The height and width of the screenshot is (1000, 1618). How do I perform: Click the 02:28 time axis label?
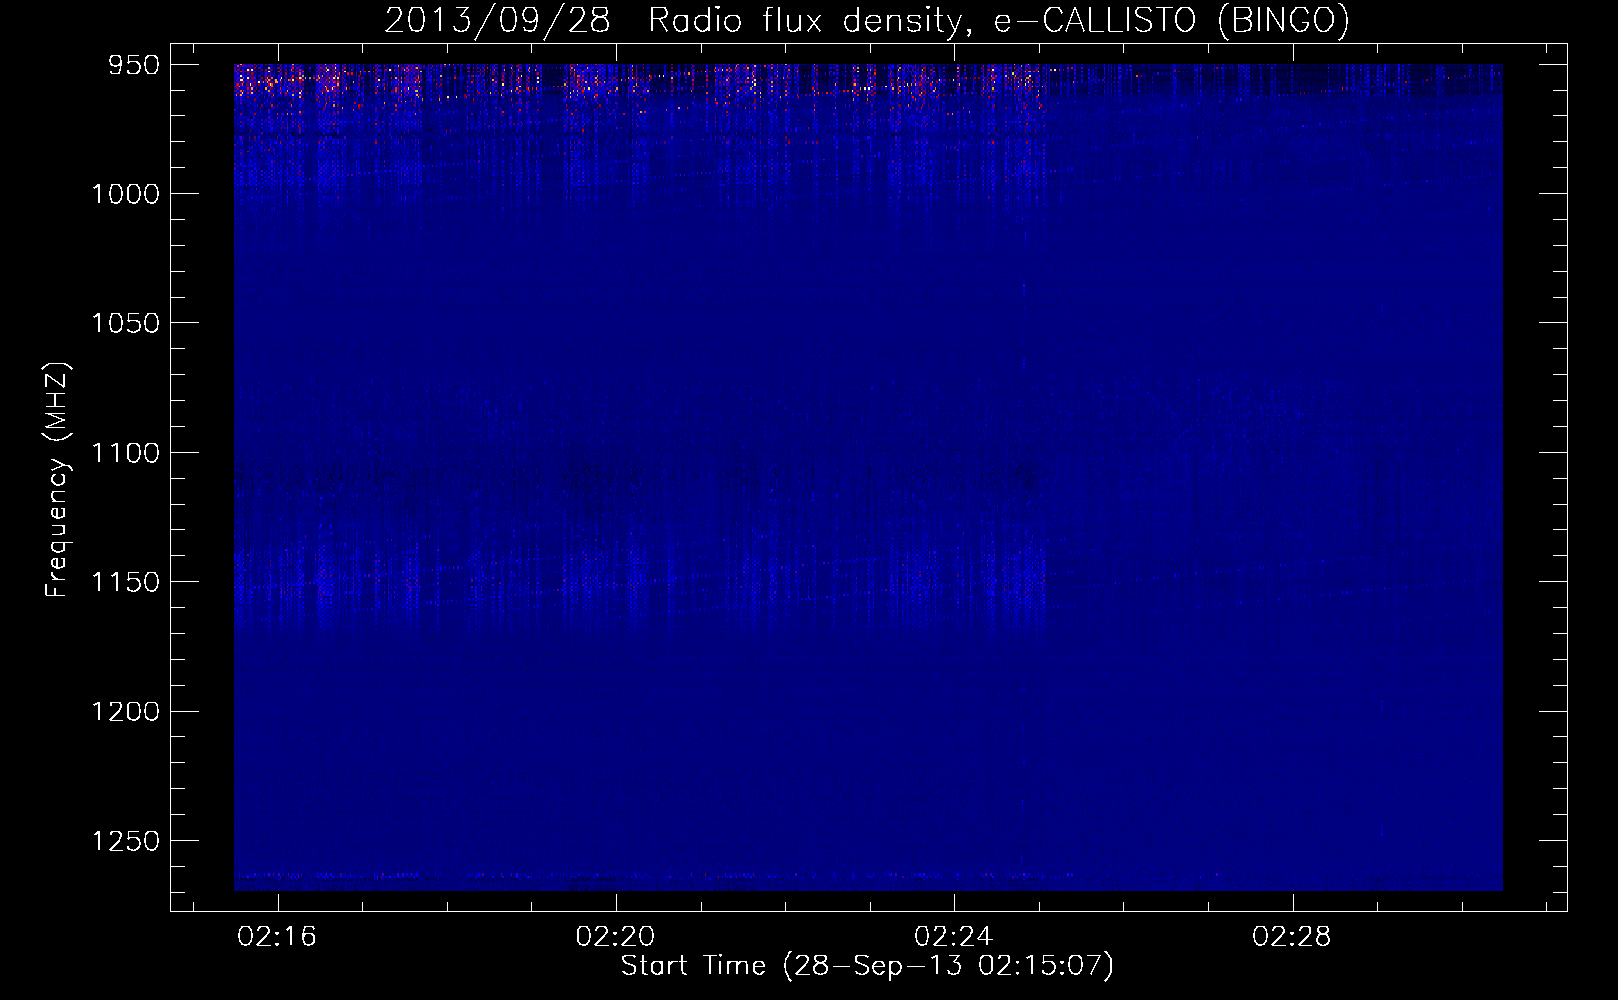pyautogui.click(x=1291, y=936)
